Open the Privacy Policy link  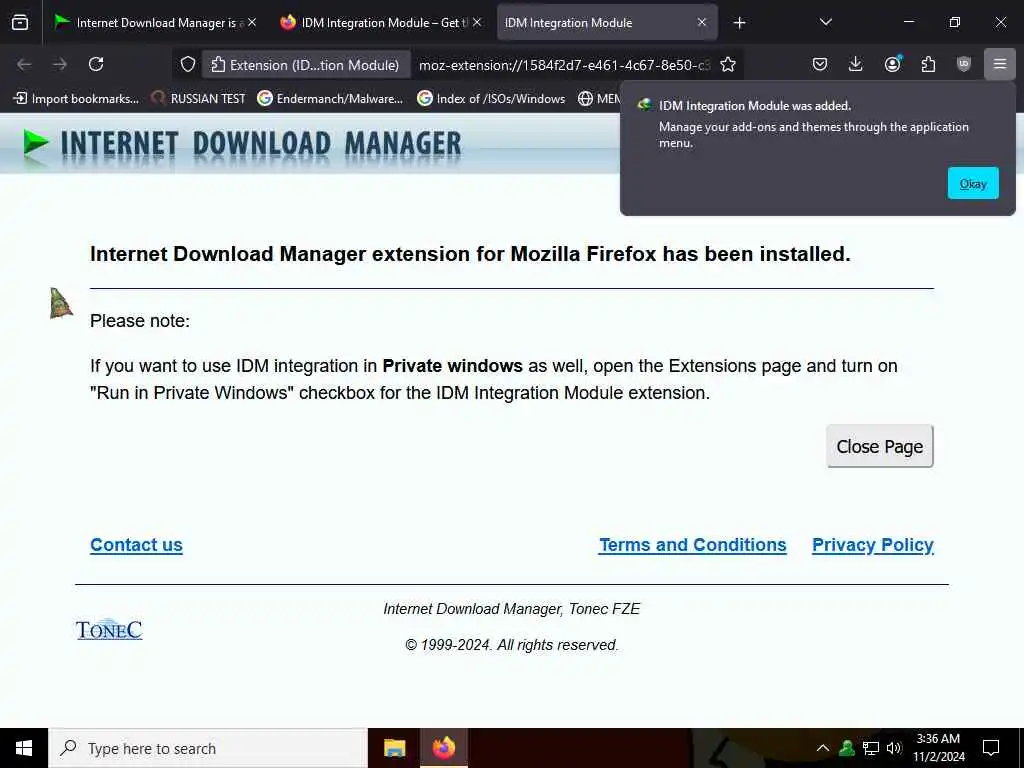[872, 545]
